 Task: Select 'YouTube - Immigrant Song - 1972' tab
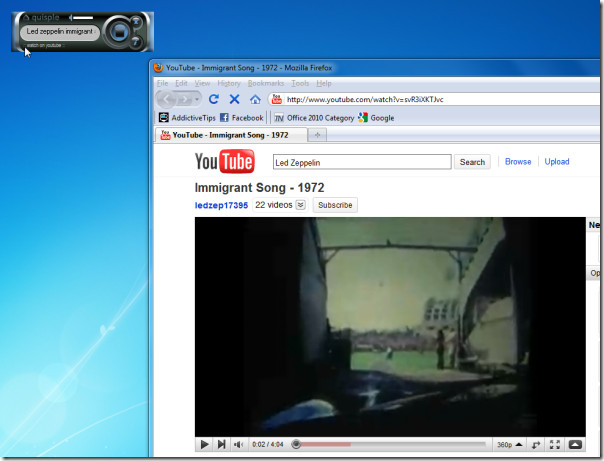[x=231, y=135]
